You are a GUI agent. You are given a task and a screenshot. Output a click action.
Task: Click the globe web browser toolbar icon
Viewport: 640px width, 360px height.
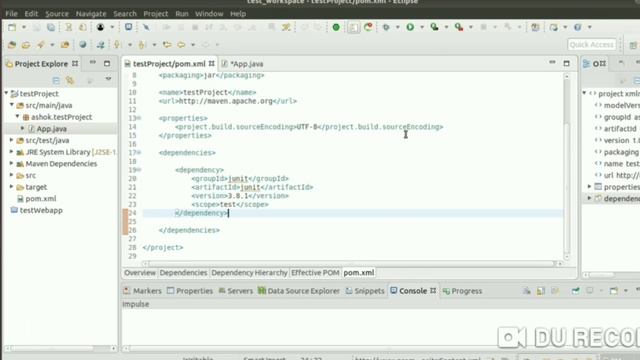[83, 44]
